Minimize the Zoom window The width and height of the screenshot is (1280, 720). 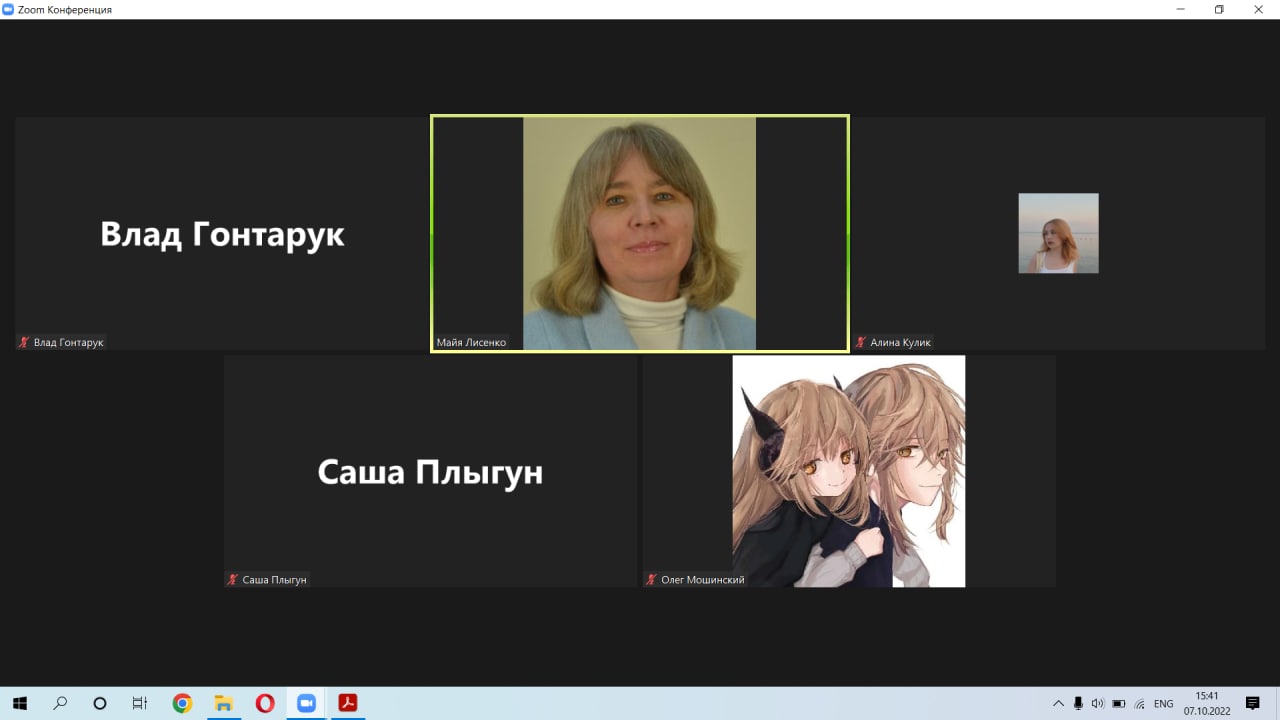click(1181, 9)
